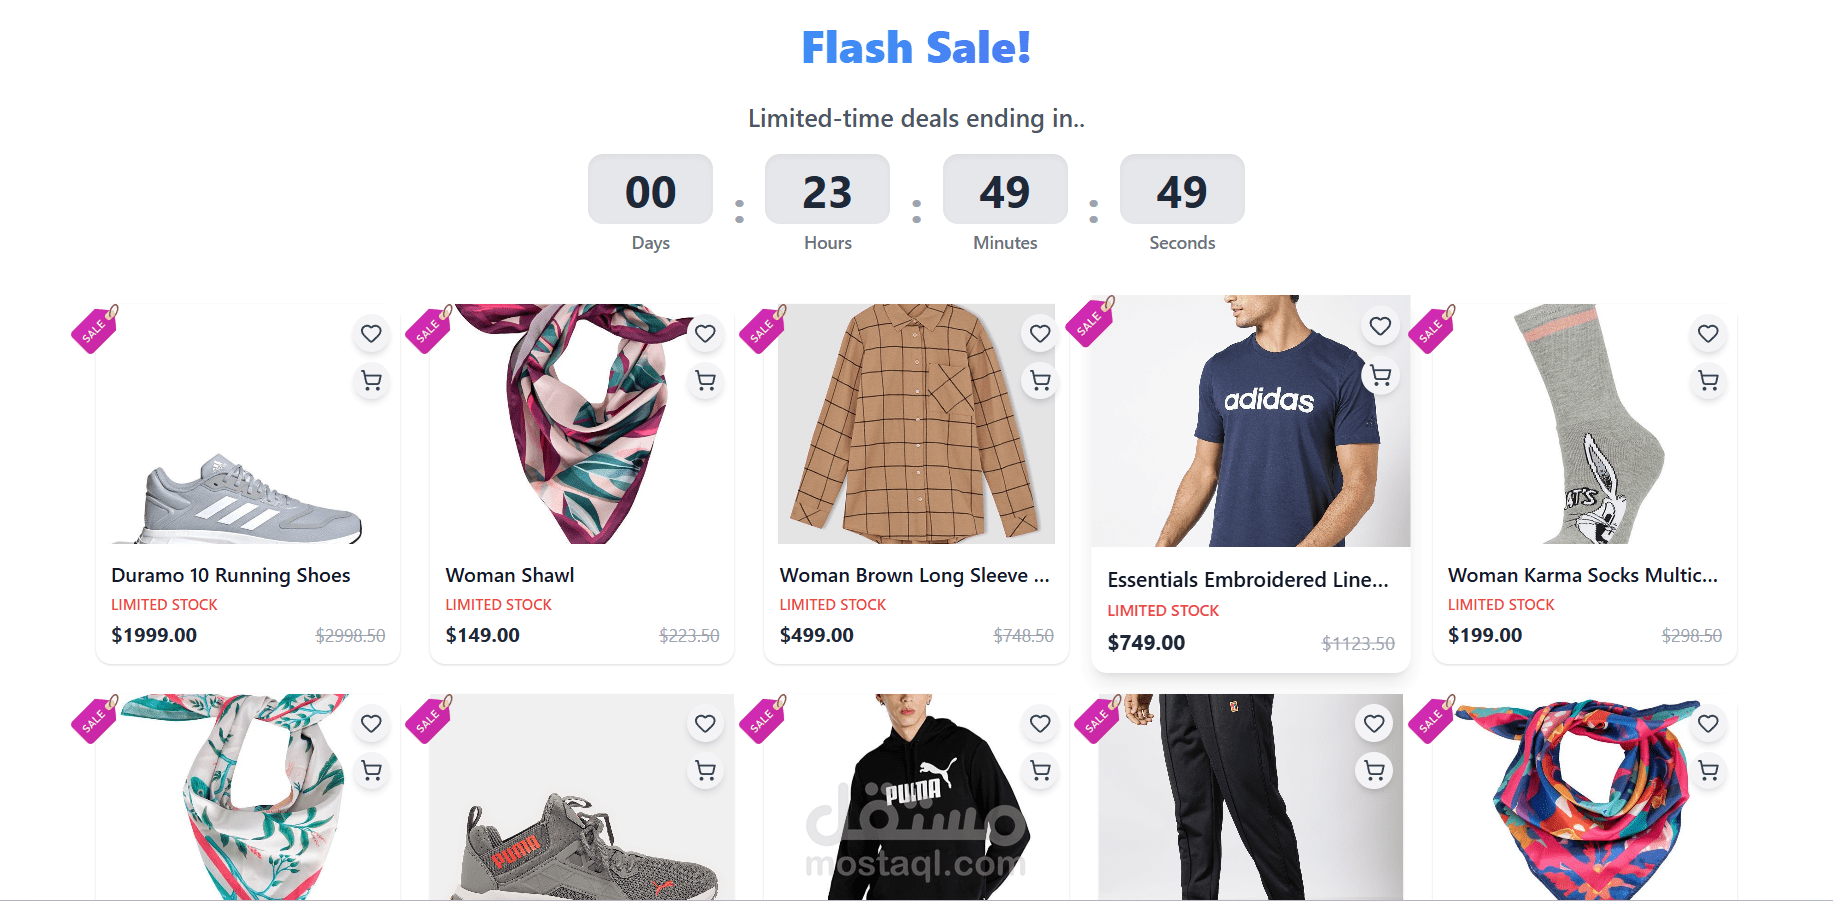View the brown checkered shirt image
Image resolution: width=1833 pixels, height=901 pixels.
[916, 424]
